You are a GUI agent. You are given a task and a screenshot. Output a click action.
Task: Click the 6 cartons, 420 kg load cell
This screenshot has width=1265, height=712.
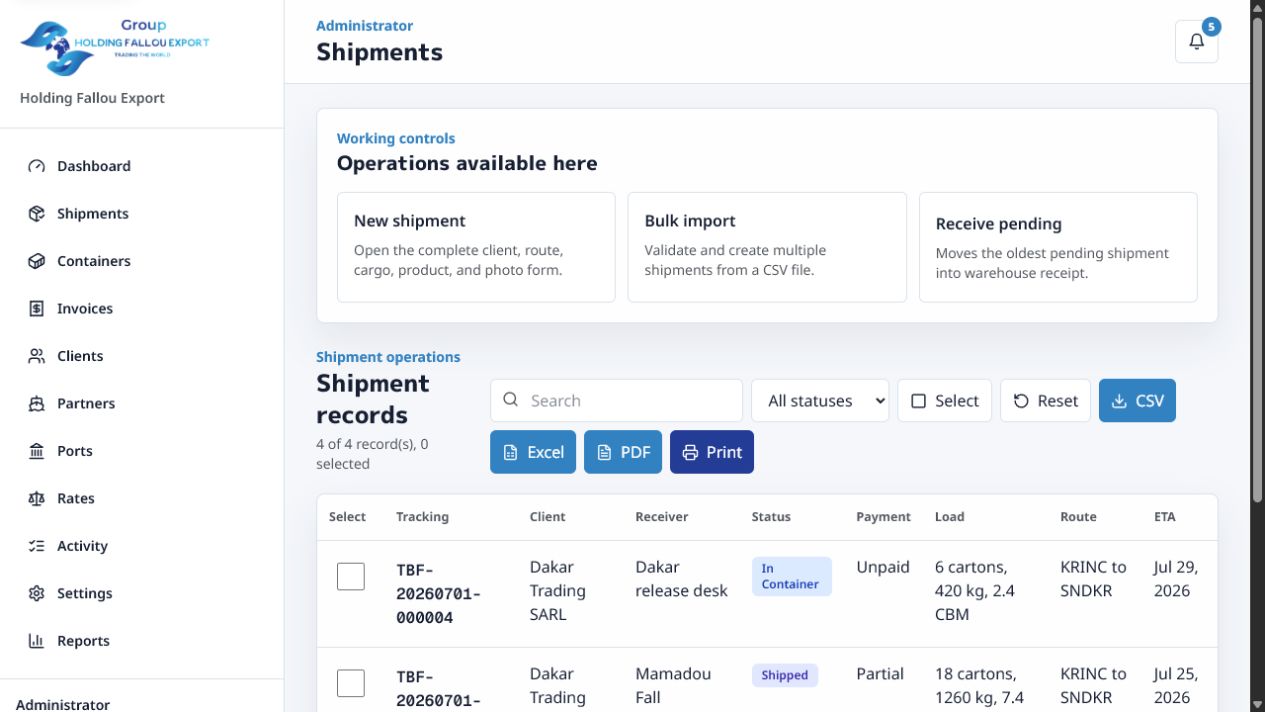coord(977,591)
